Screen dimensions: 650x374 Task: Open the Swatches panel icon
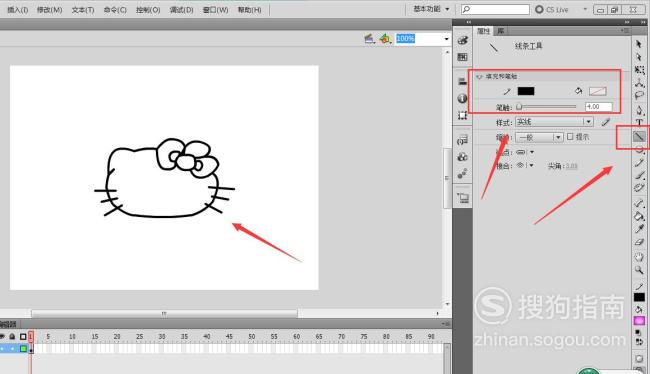(x=463, y=57)
